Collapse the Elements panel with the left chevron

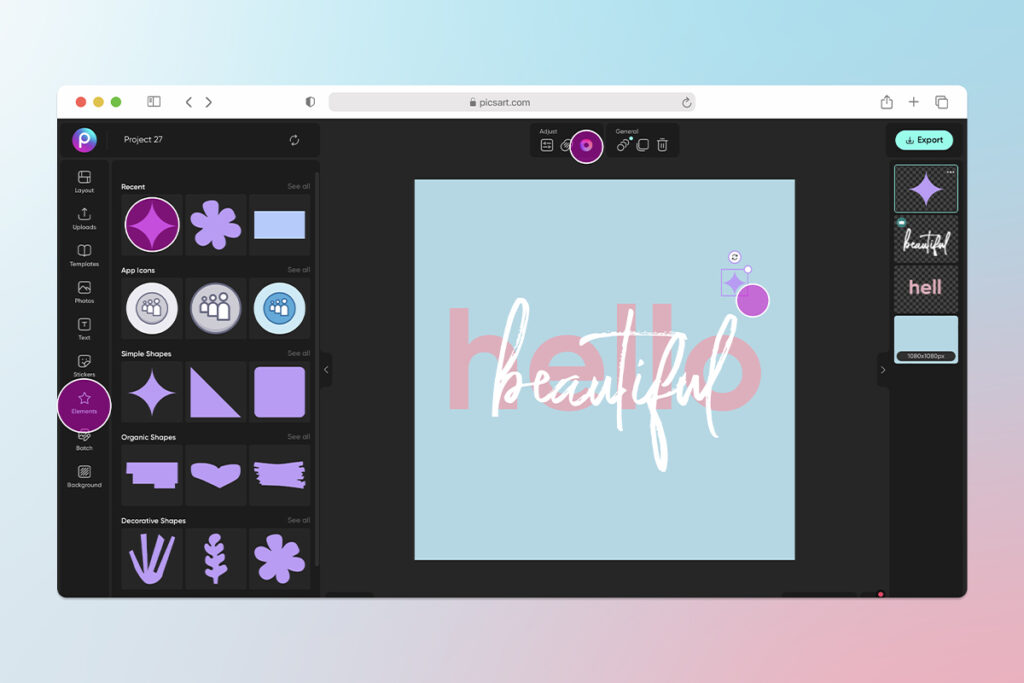(325, 369)
